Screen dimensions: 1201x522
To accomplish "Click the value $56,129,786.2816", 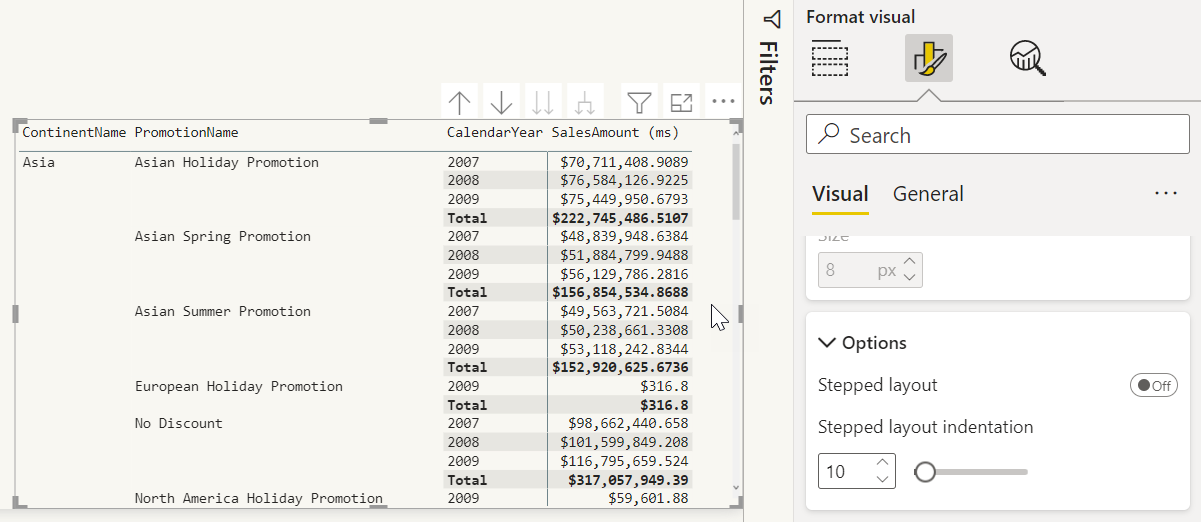I will click(624, 274).
